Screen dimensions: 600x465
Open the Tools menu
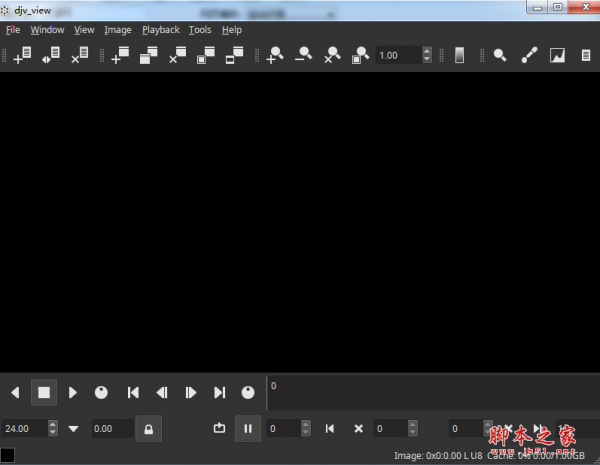(x=200, y=30)
